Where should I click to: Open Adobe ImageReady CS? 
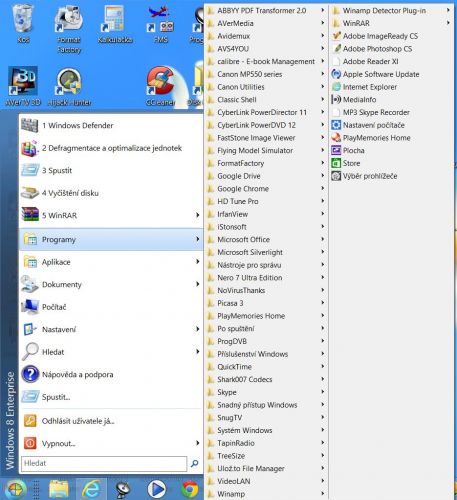coord(390,36)
